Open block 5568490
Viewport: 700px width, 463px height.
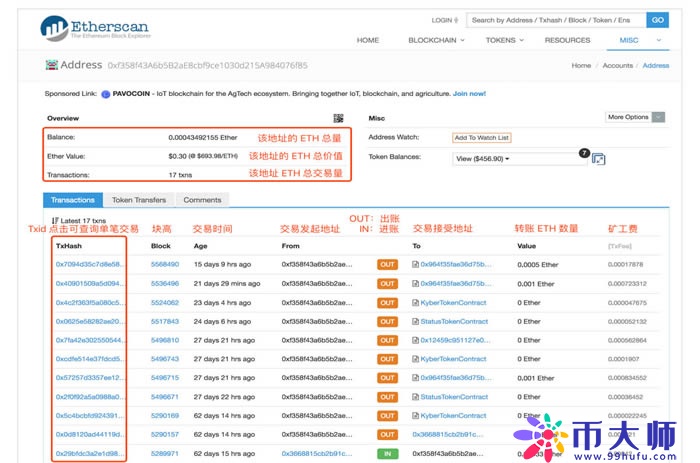(165, 264)
